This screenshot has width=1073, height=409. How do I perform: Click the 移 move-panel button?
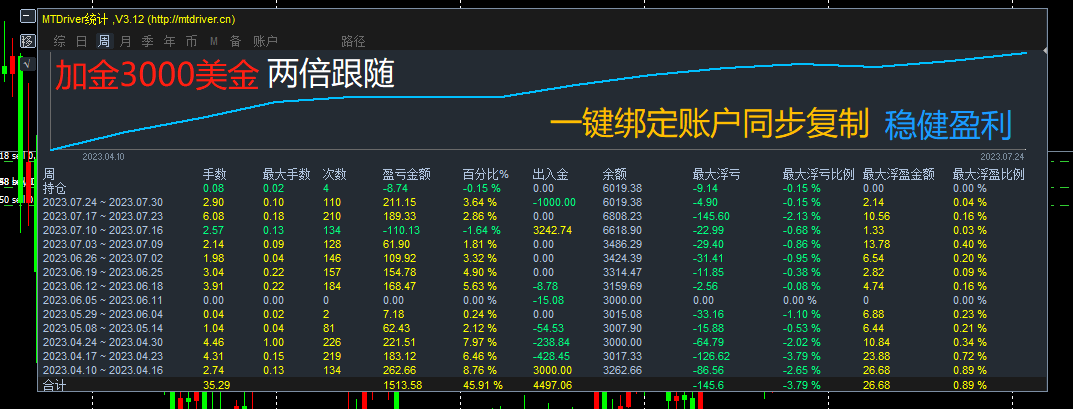28,40
